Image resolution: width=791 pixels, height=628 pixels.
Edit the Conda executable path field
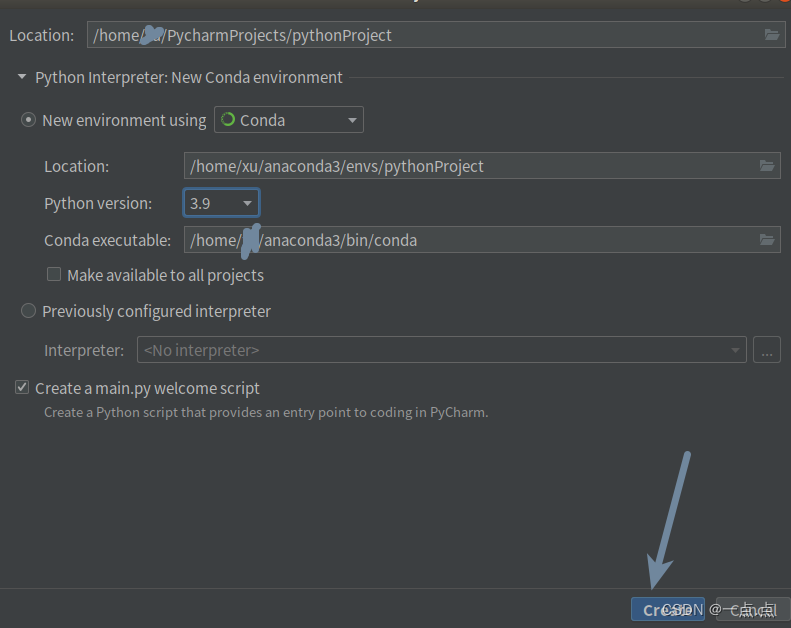pos(482,240)
